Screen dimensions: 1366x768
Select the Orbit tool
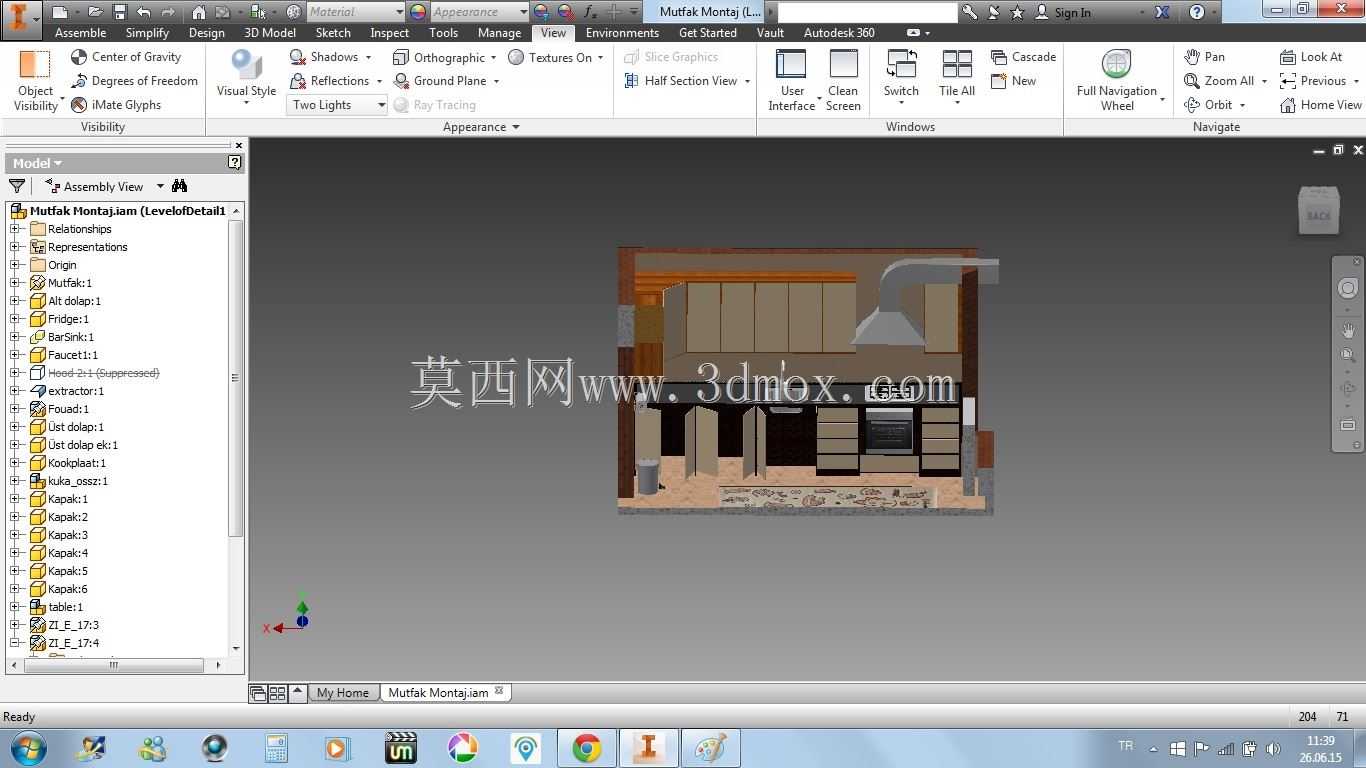click(x=1208, y=105)
